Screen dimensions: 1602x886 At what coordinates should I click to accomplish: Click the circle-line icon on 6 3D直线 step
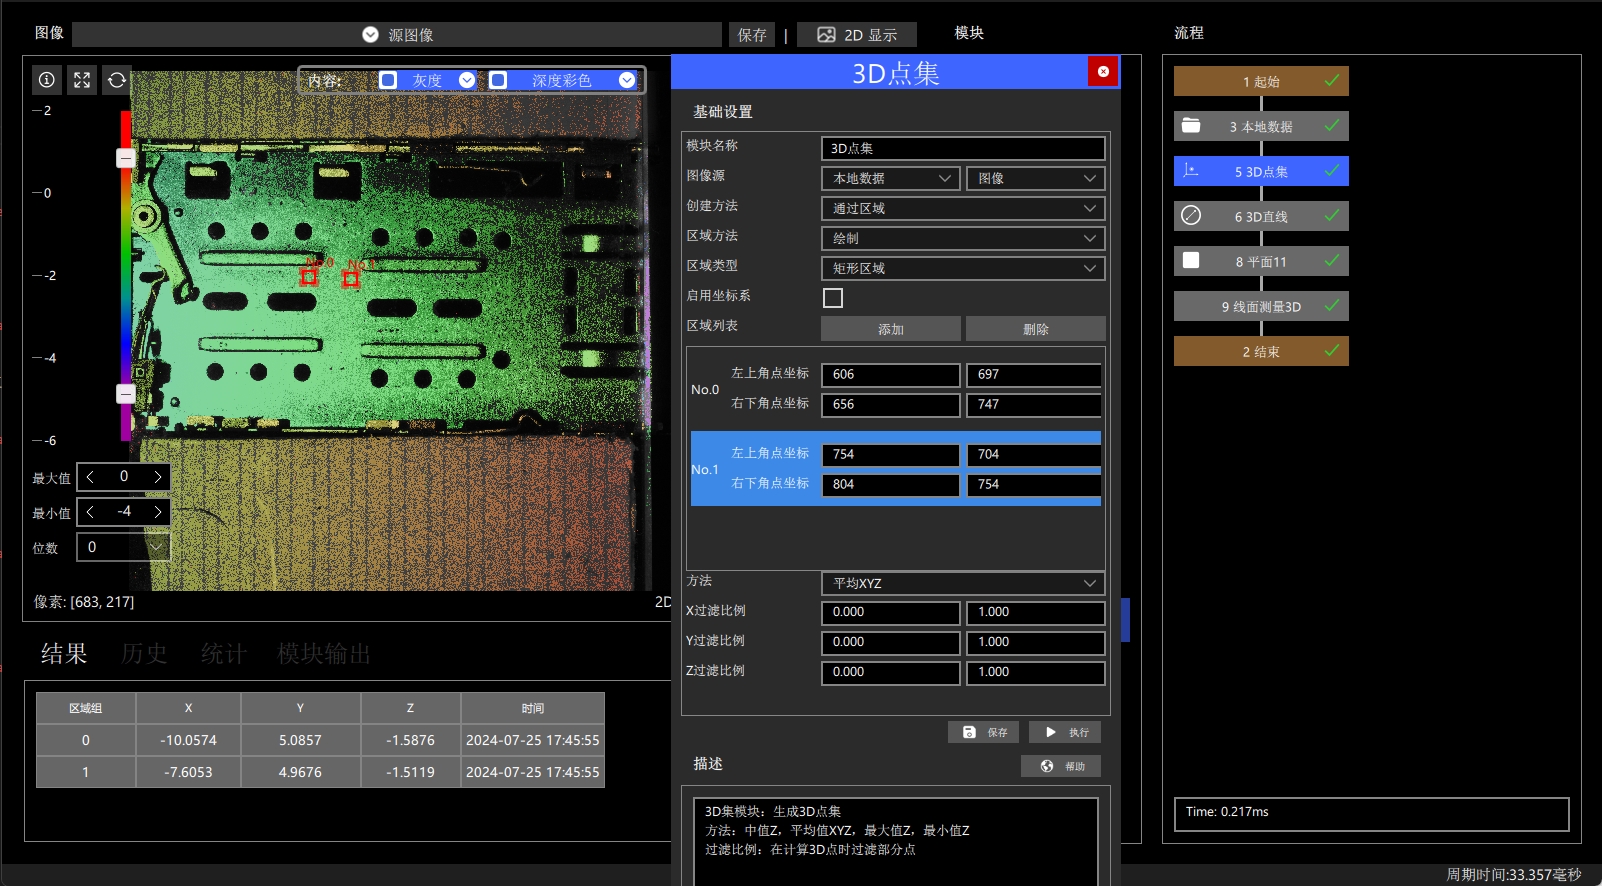coord(1191,216)
